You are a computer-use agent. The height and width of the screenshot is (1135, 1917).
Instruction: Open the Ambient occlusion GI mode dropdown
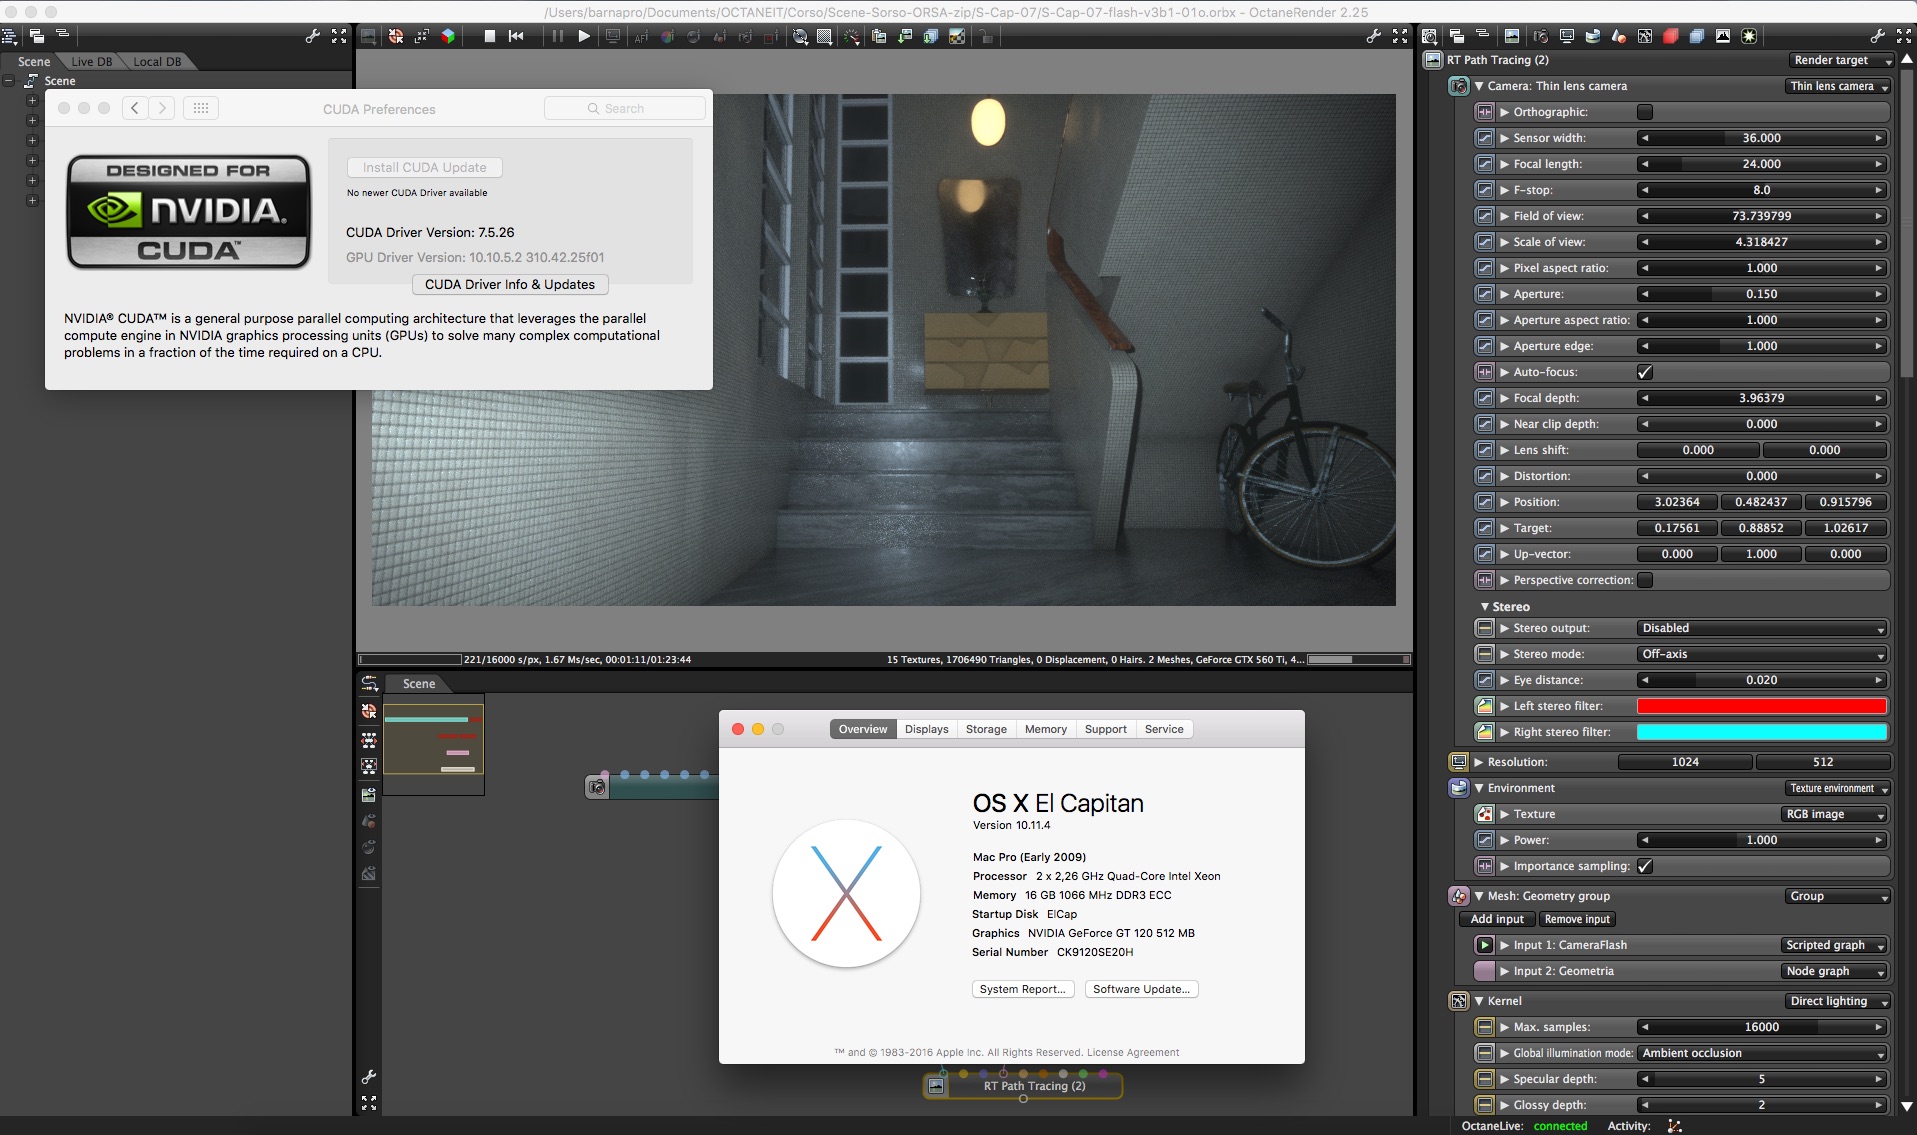coord(1762,1053)
